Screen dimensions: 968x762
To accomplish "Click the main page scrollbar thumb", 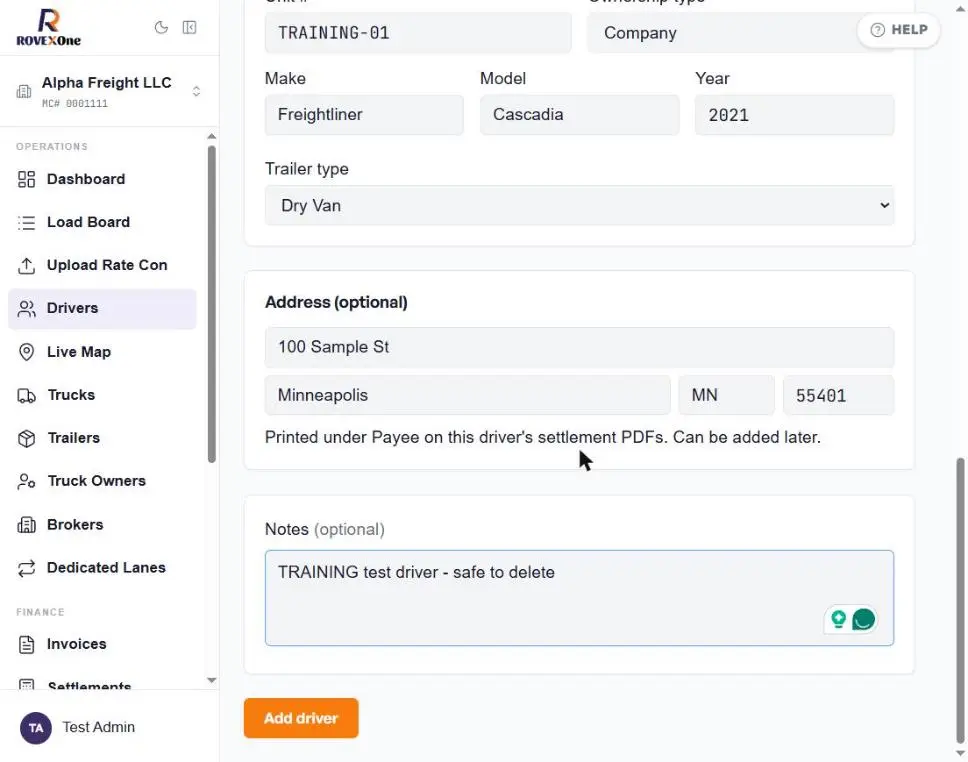I will [x=960, y=600].
